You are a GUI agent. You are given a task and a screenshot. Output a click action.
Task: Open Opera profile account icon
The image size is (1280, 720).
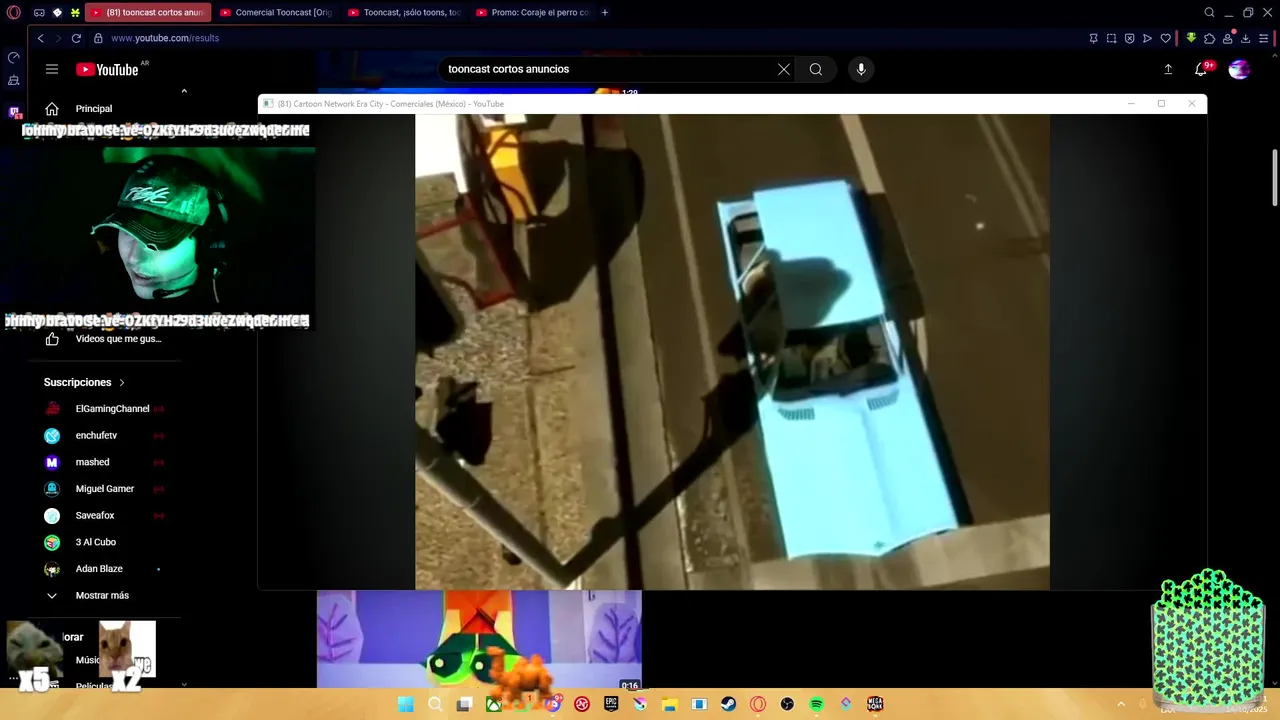[x=1228, y=38]
